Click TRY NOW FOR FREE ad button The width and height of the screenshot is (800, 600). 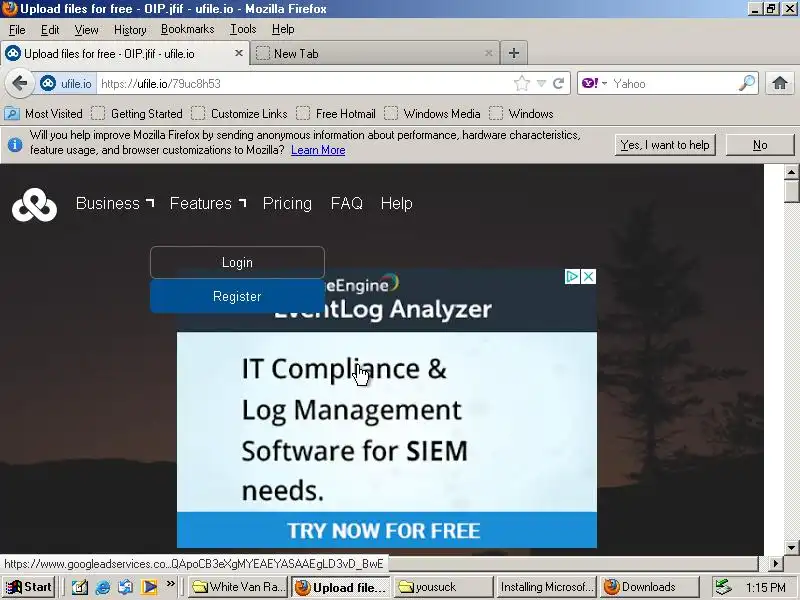coord(387,530)
